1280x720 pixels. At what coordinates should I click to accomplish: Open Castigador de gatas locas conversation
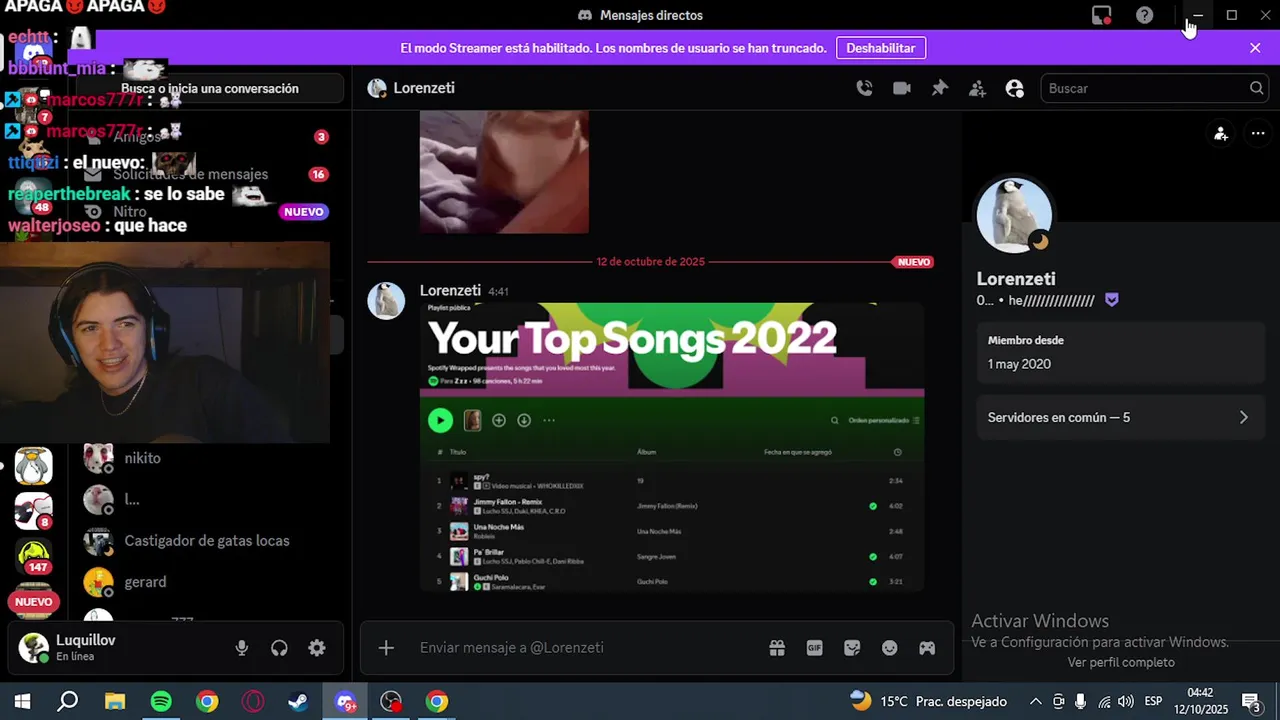(208, 541)
